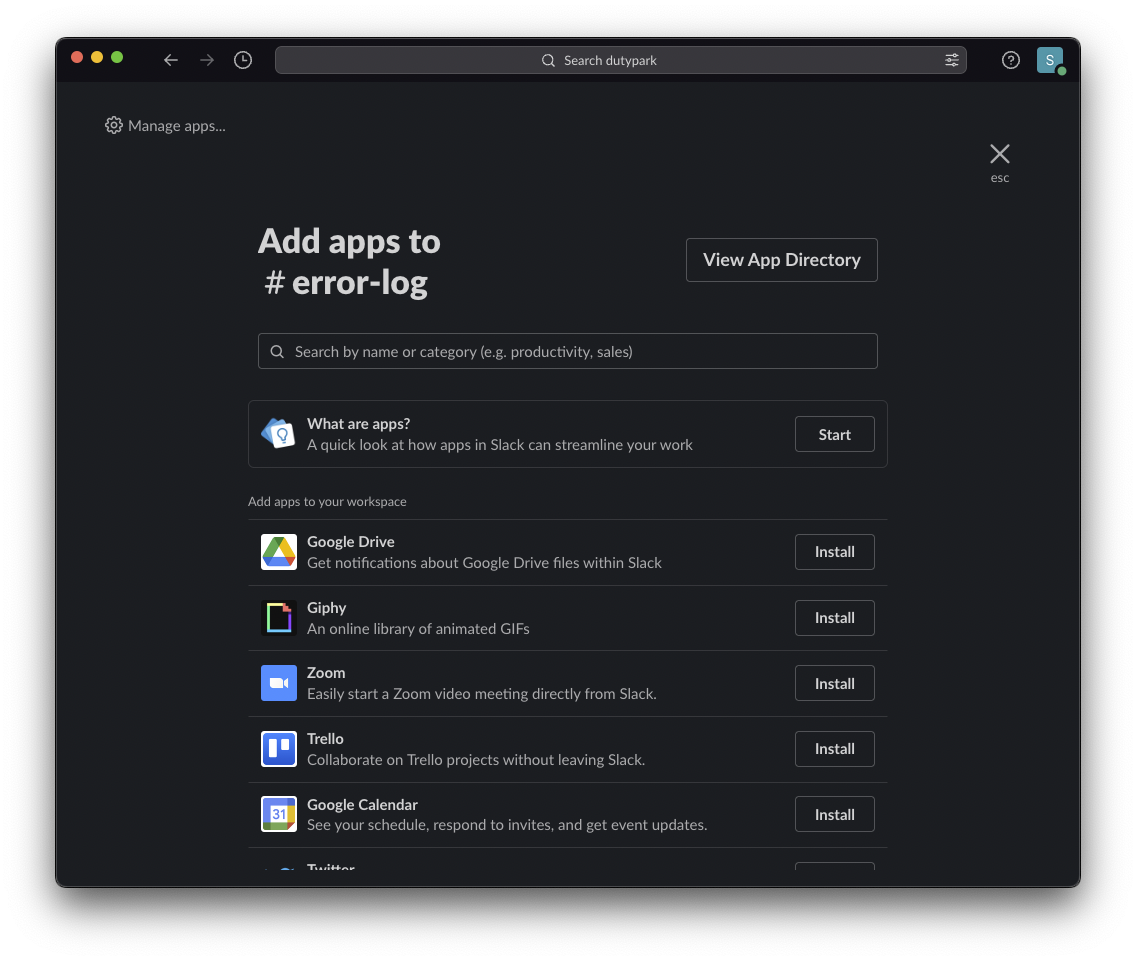Open search filters slider icon
The width and height of the screenshot is (1136, 961).
(x=952, y=60)
